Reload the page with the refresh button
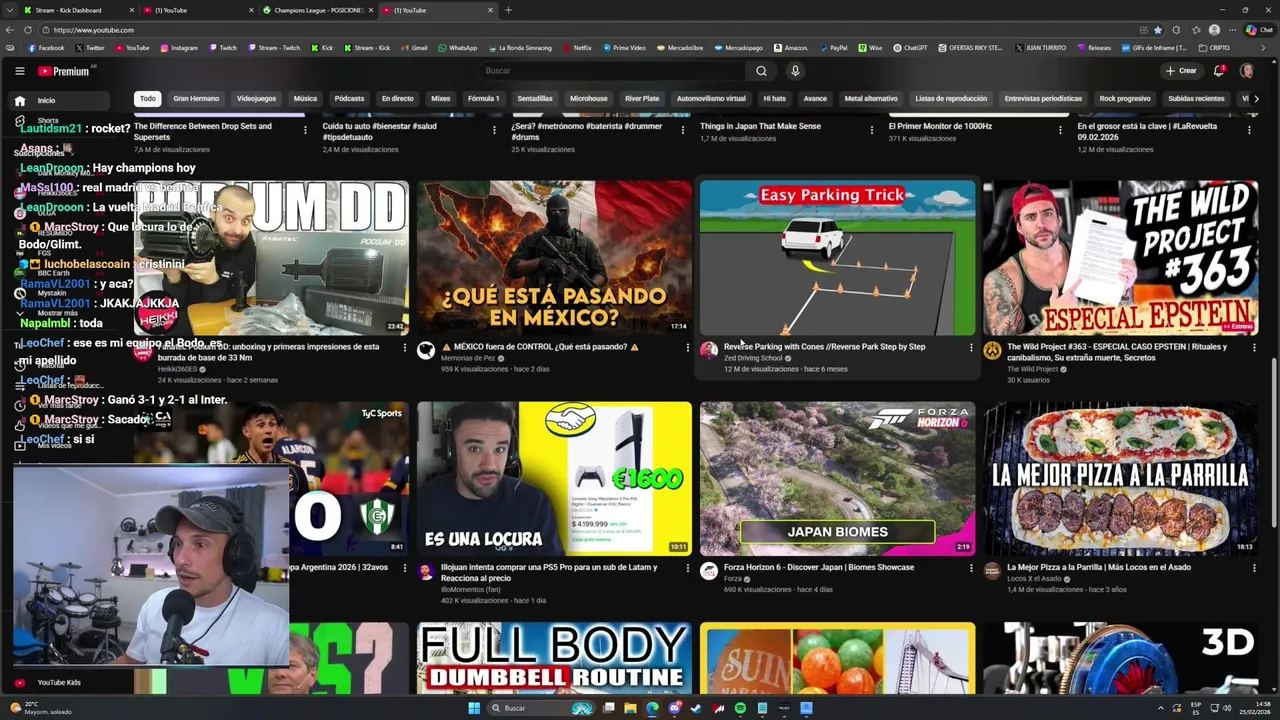1280x720 pixels. (x=30, y=30)
